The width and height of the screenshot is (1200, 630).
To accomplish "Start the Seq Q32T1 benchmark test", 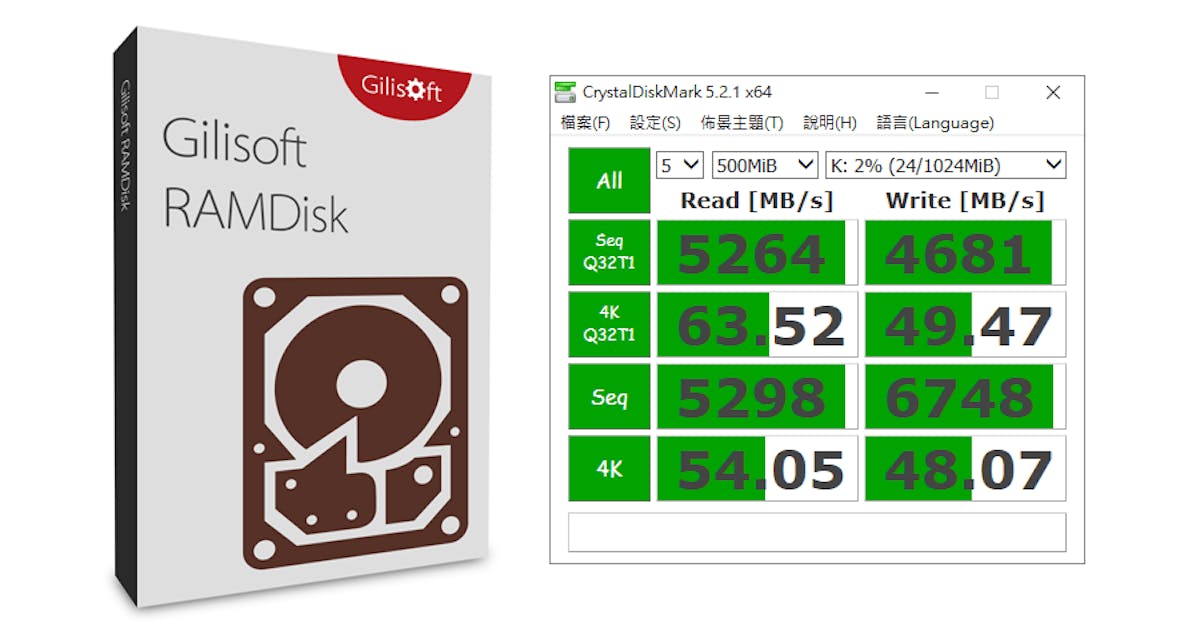I will coord(608,252).
